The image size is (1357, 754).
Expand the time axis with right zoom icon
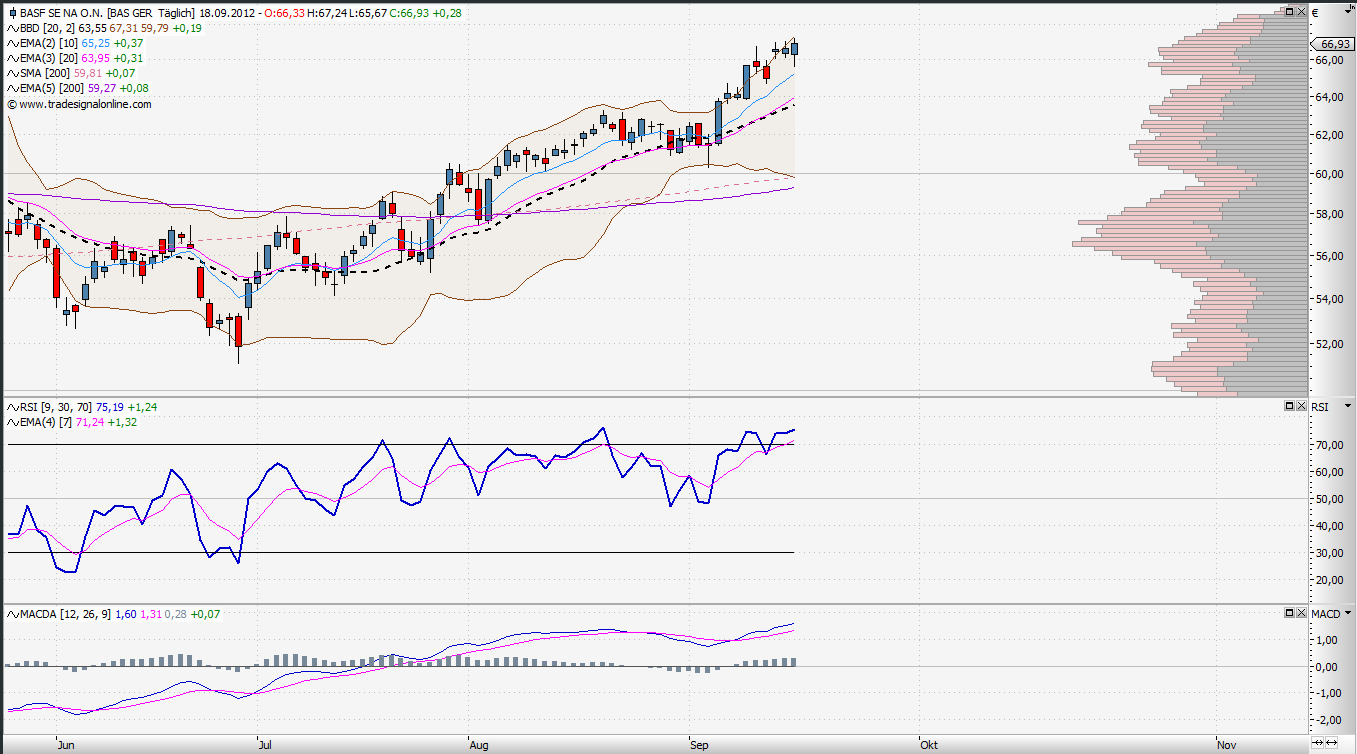[x=1331, y=743]
